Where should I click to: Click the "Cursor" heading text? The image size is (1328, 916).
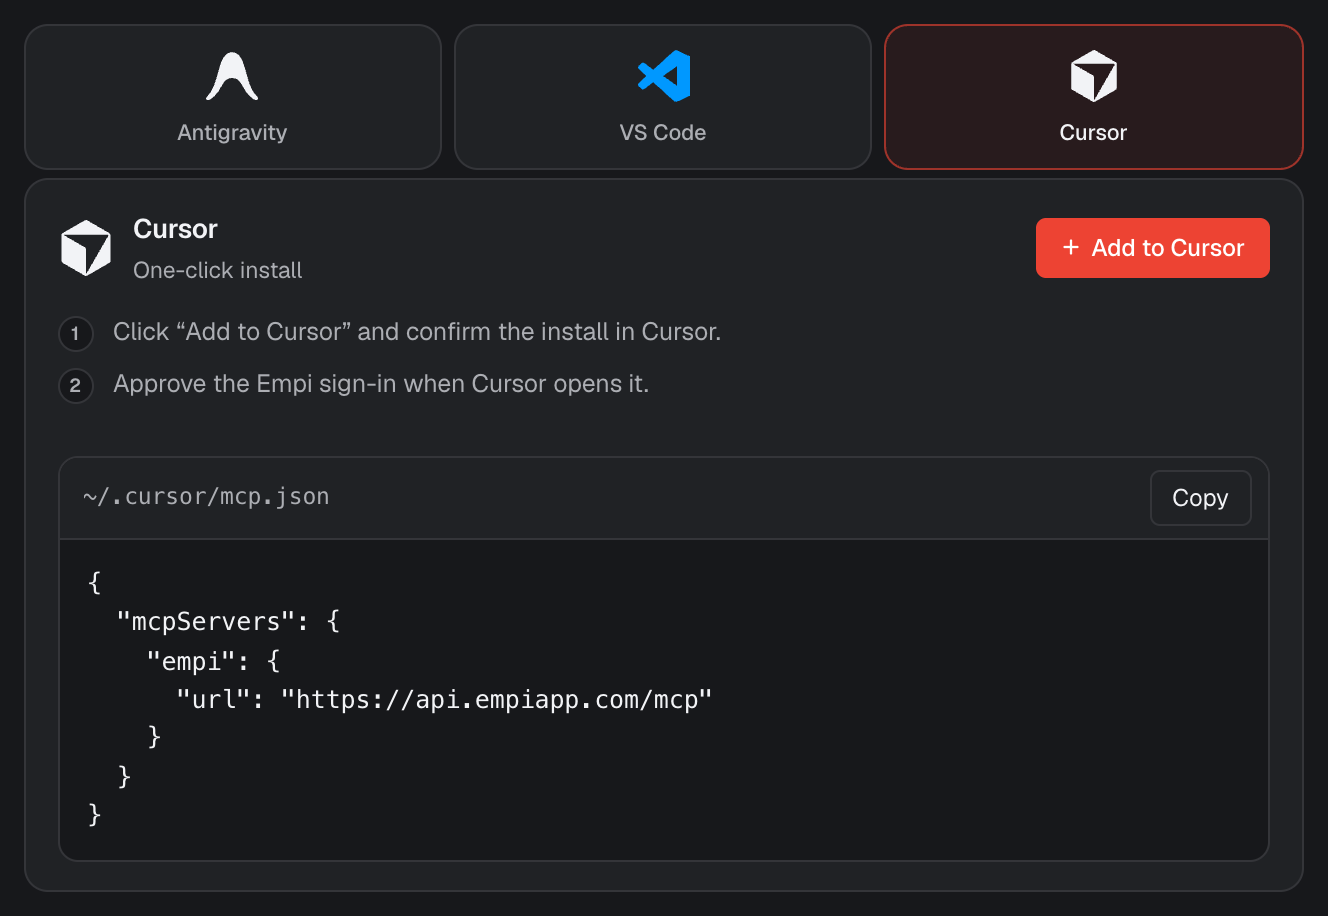175,229
